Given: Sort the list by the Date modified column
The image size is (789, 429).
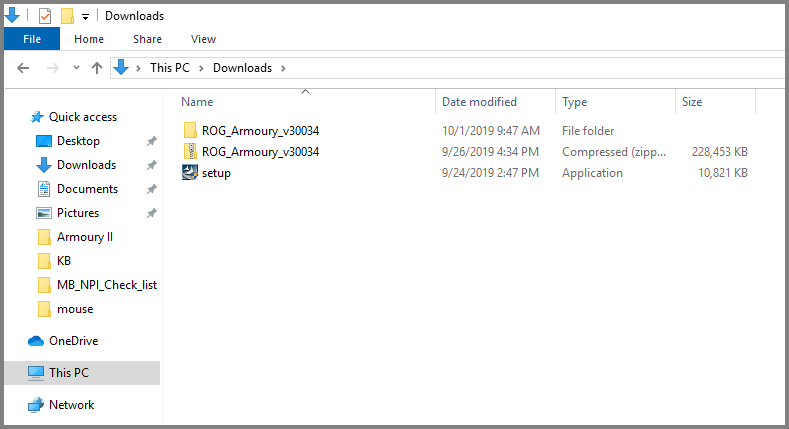Looking at the screenshot, I should pyautogui.click(x=479, y=102).
